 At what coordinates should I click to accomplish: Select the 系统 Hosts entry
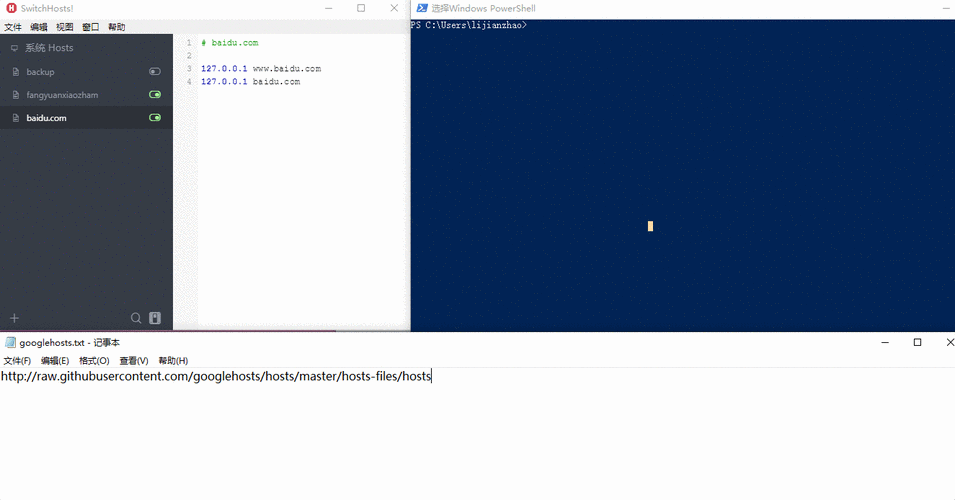[x=86, y=48]
